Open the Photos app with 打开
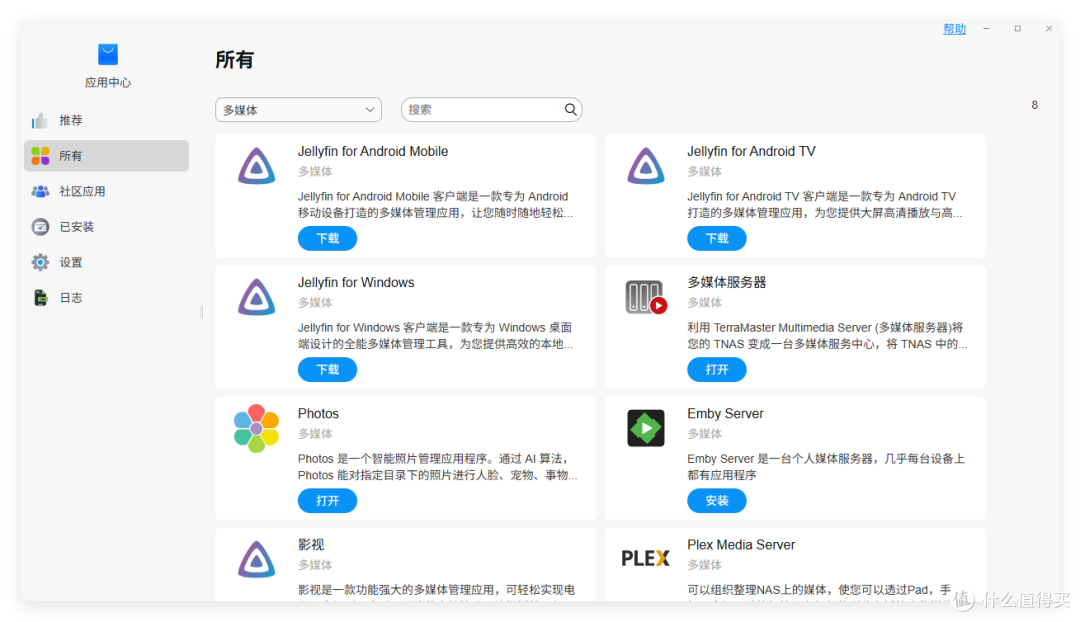The height and width of the screenshot is (622, 1080). coord(327,501)
